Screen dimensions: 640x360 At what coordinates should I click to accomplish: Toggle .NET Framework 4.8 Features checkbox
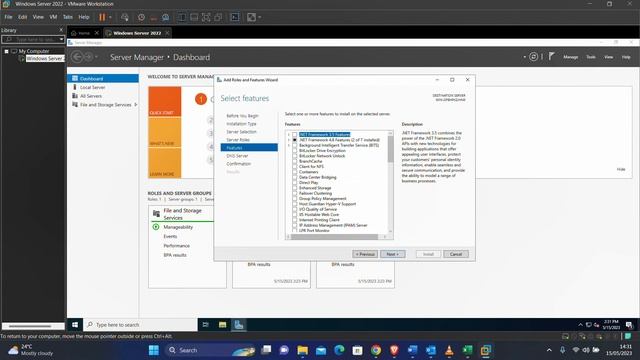point(295,140)
